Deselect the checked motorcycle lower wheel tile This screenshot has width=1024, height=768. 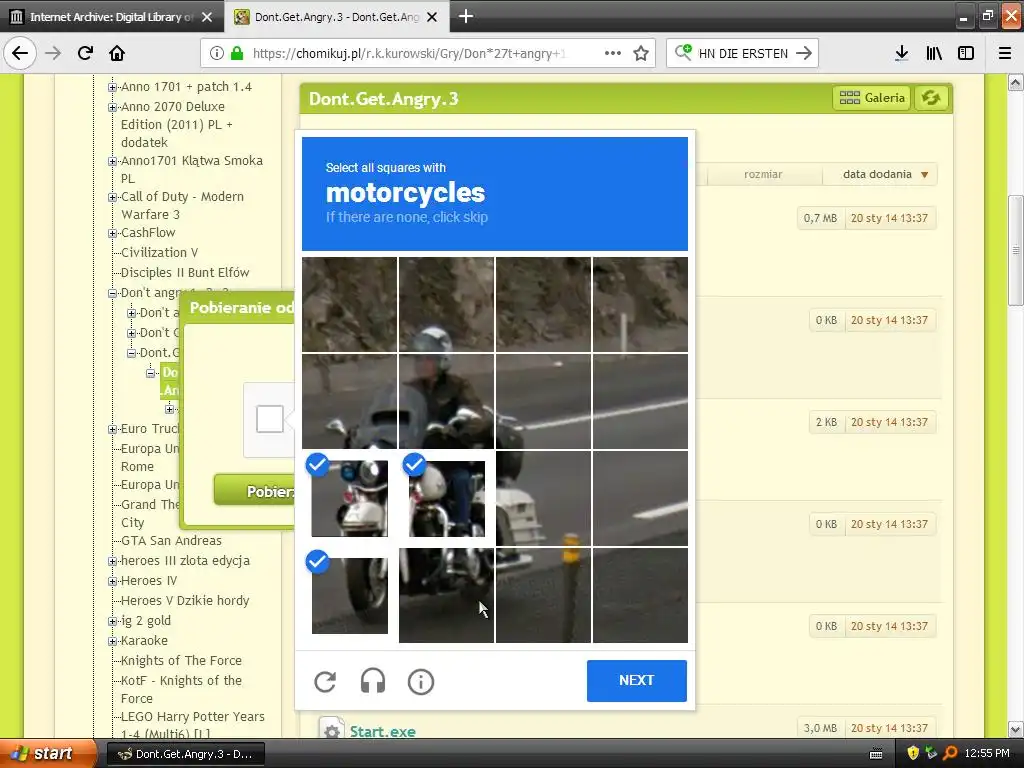click(349, 595)
